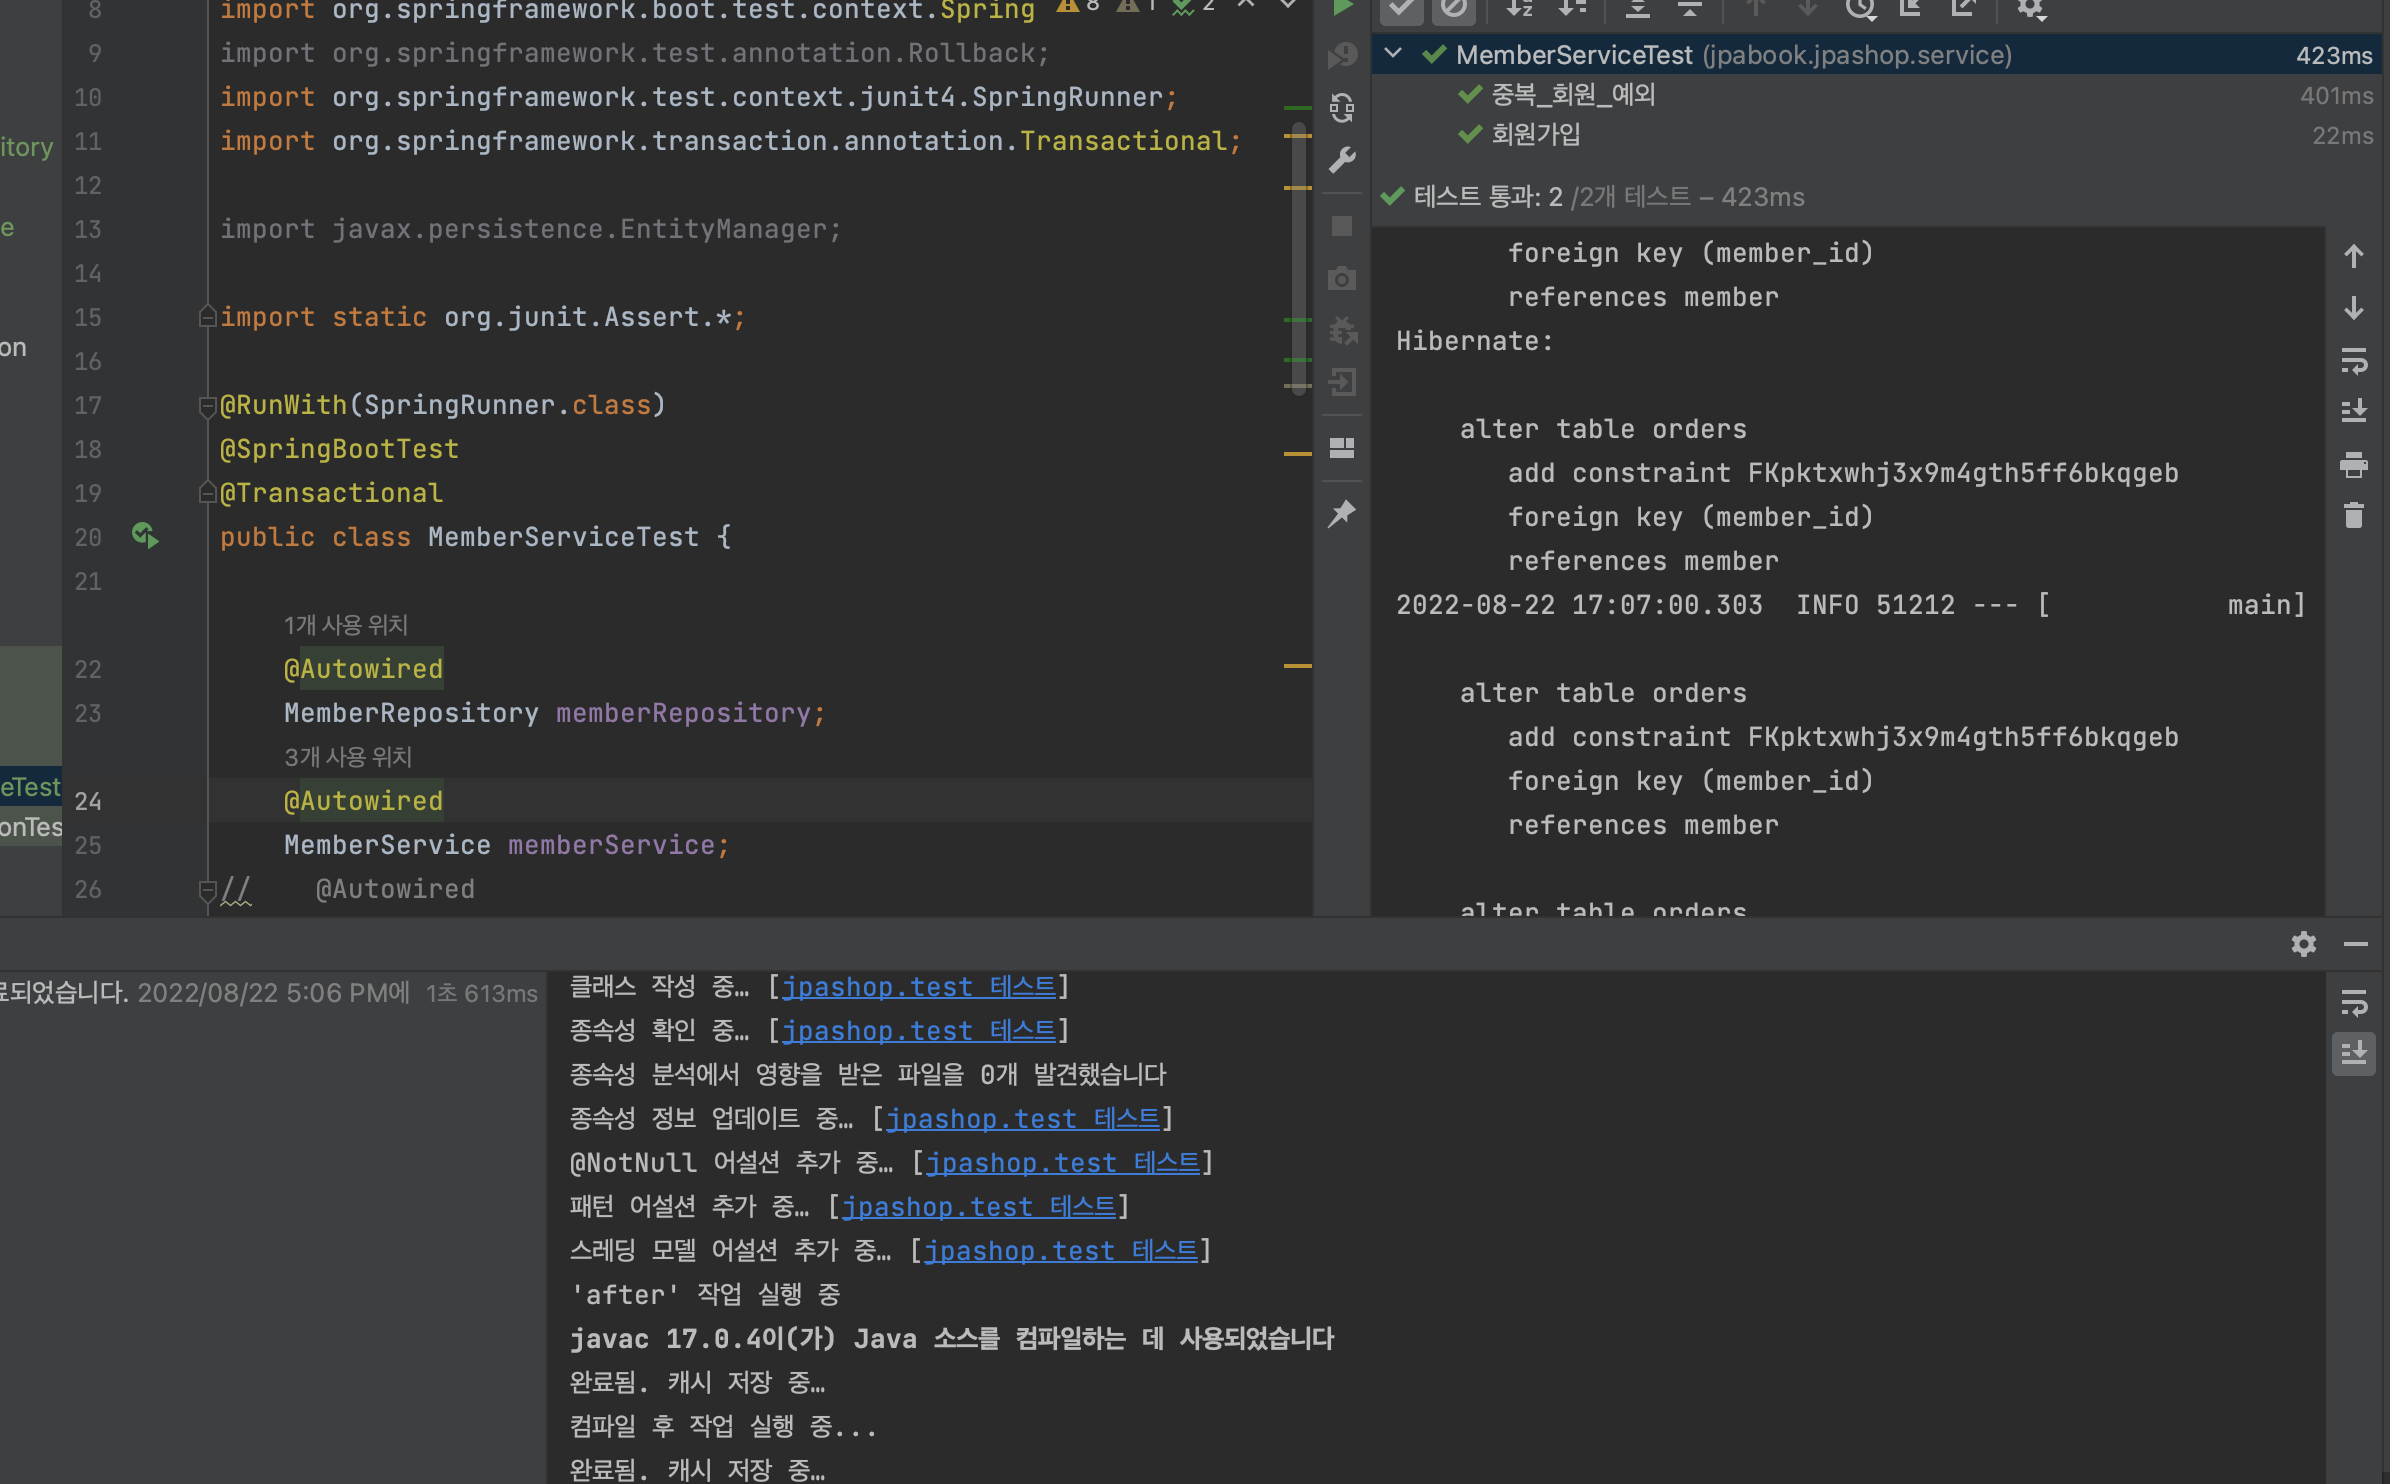The height and width of the screenshot is (1484, 2390).
Task: Click the wrench run configuration icon
Action: (x=1342, y=160)
